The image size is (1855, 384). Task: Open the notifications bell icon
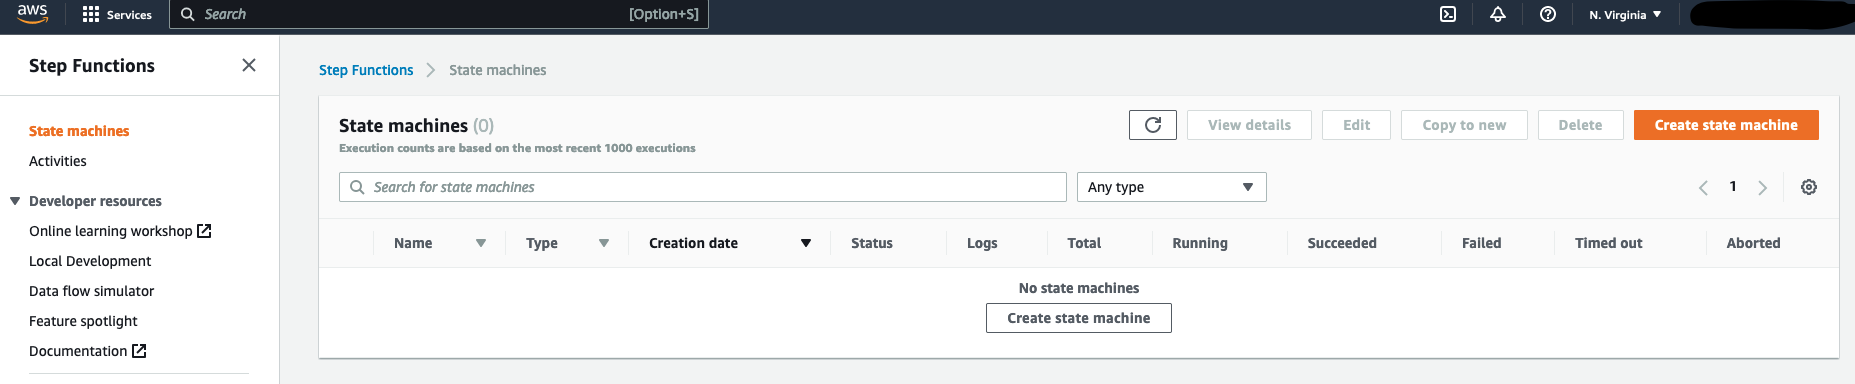(1497, 14)
